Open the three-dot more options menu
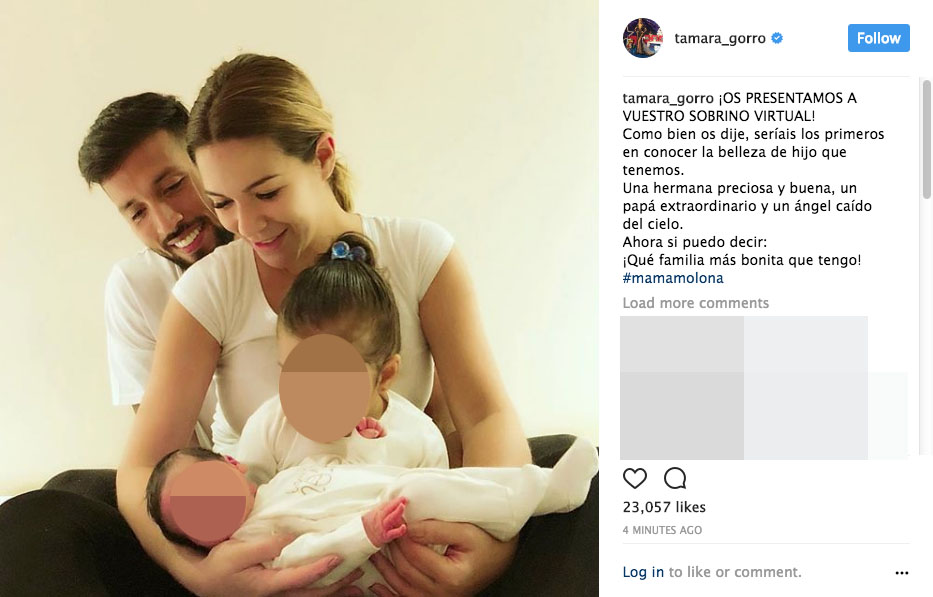The width and height of the screenshot is (933, 597). tap(901, 573)
